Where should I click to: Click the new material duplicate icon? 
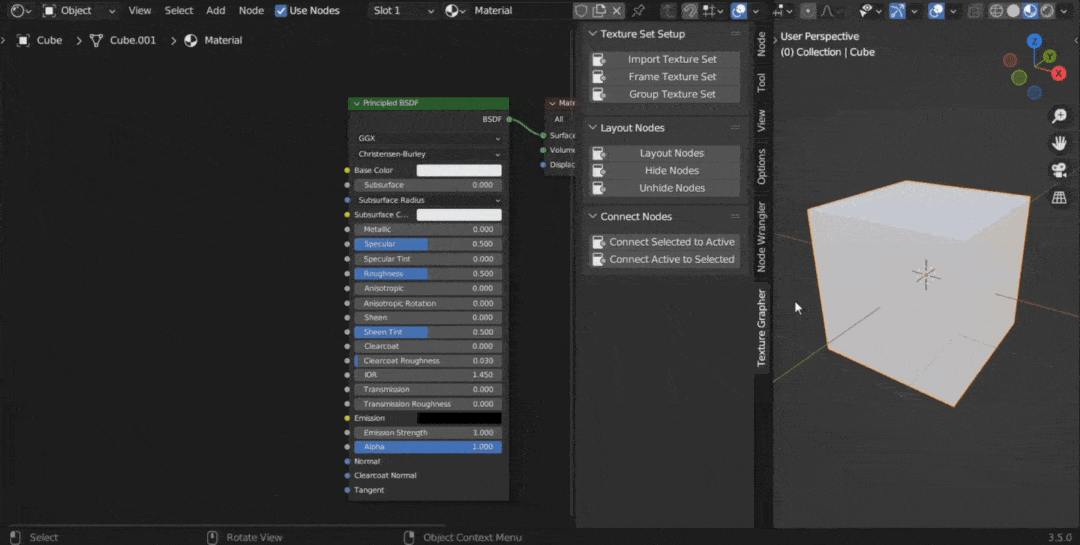pyautogui.click(x=599, y=11)
